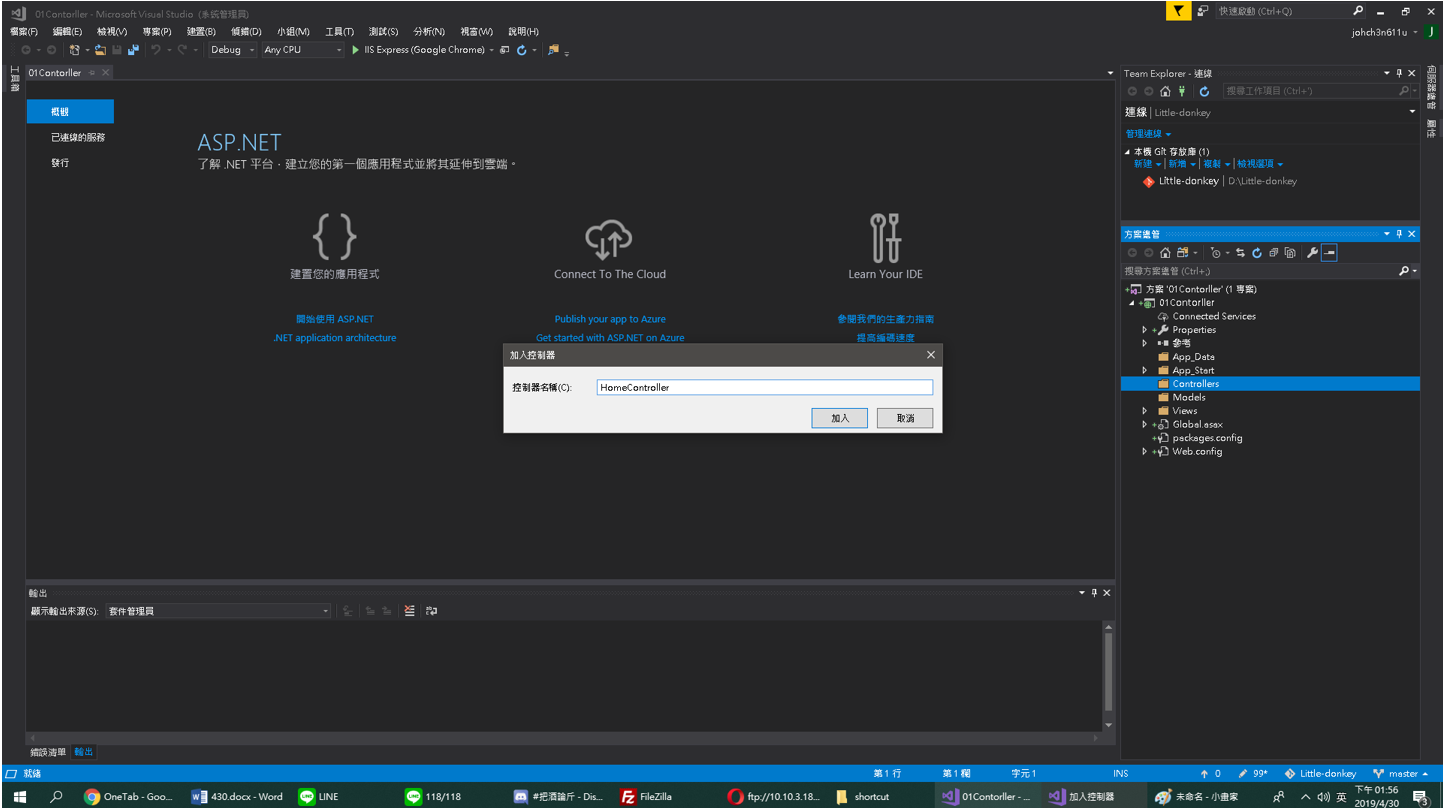Viewport: 1443px width, 808px height.
Task: Open the 工具(T) menu
Action: click(339, 32)
